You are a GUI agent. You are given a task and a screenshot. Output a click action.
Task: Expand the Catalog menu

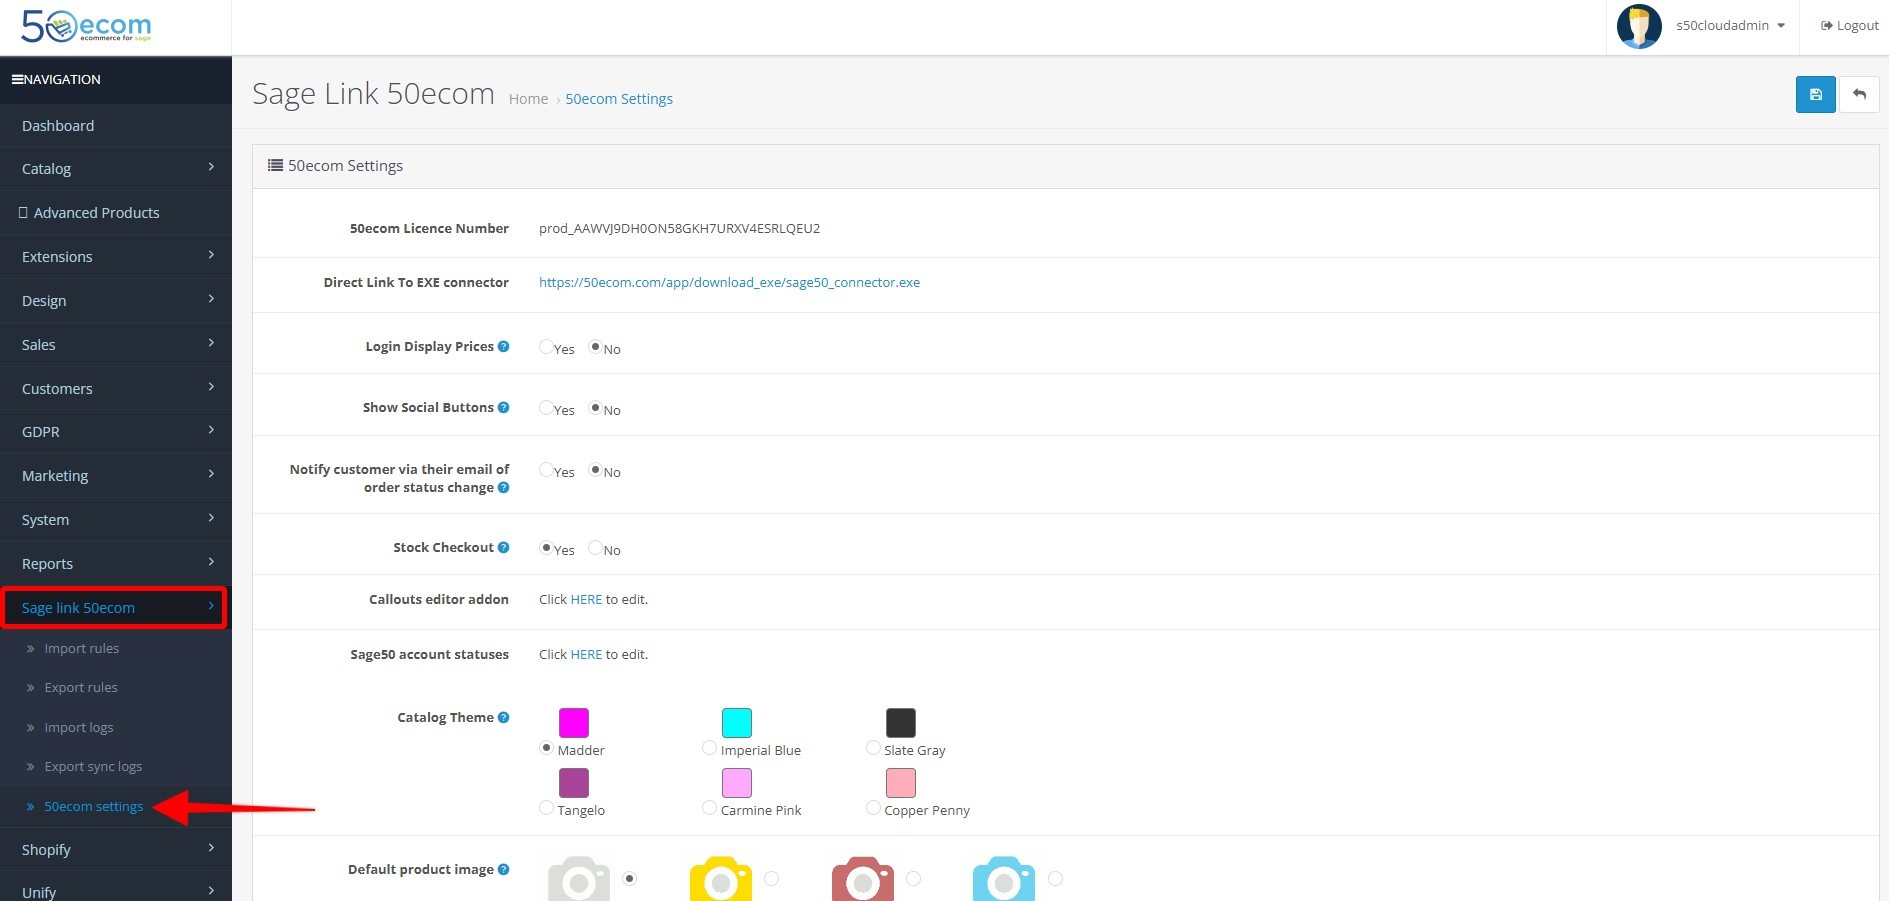(116, 169)
